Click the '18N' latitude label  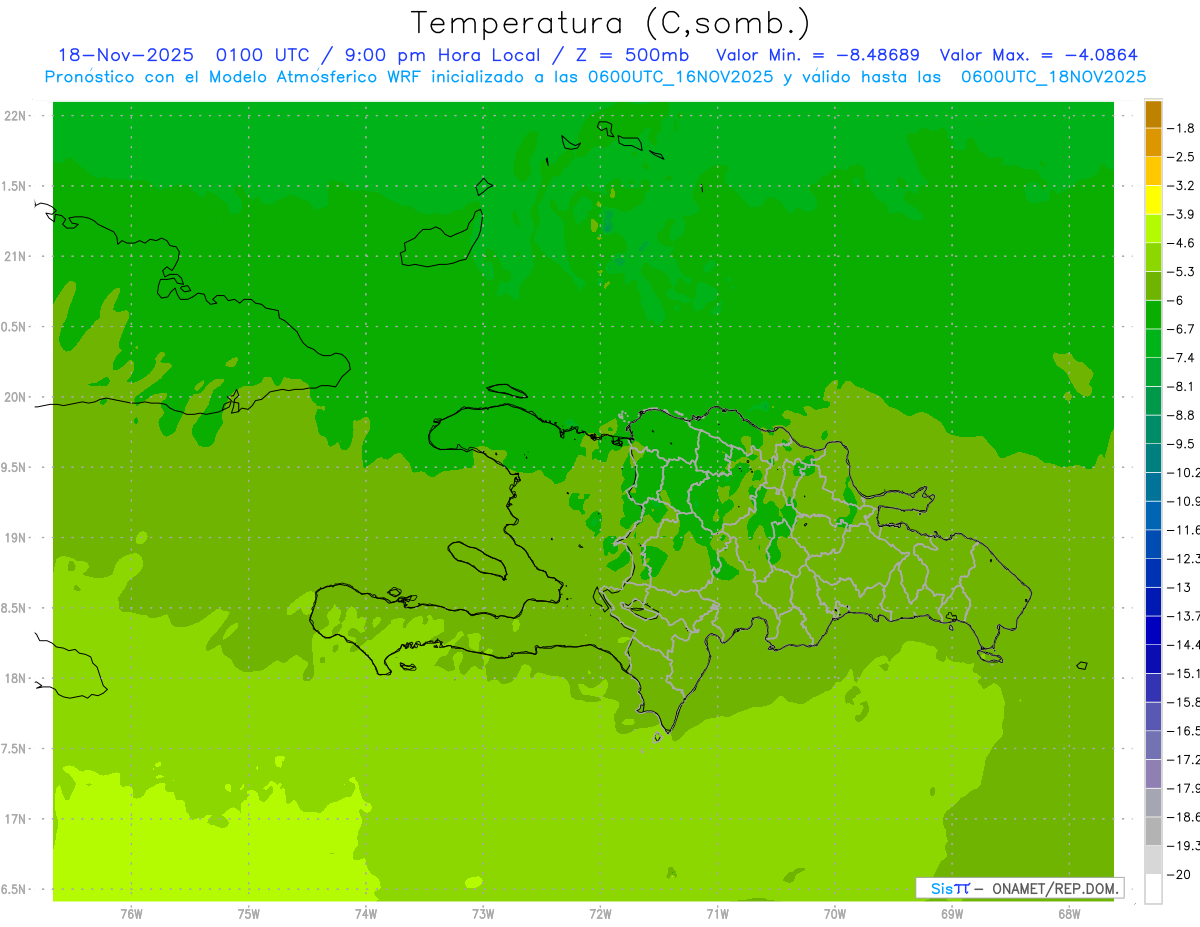[x=14, y=678]
